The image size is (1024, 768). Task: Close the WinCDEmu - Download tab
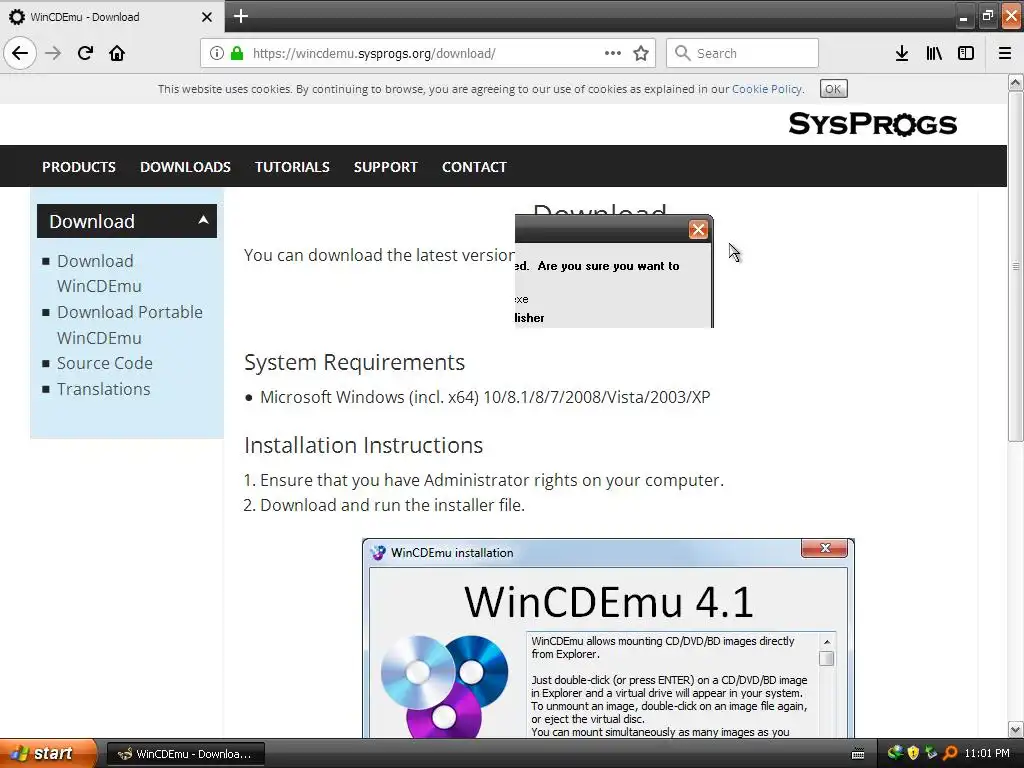[206, 17]
